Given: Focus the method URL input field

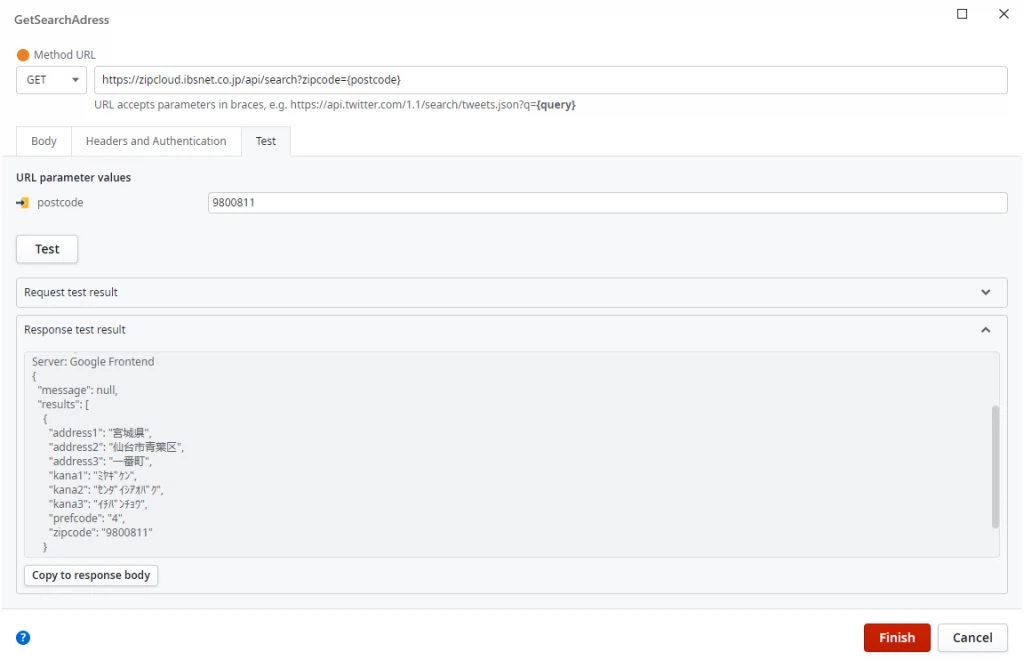Looking at the screenshot, I should pos(551,80).
